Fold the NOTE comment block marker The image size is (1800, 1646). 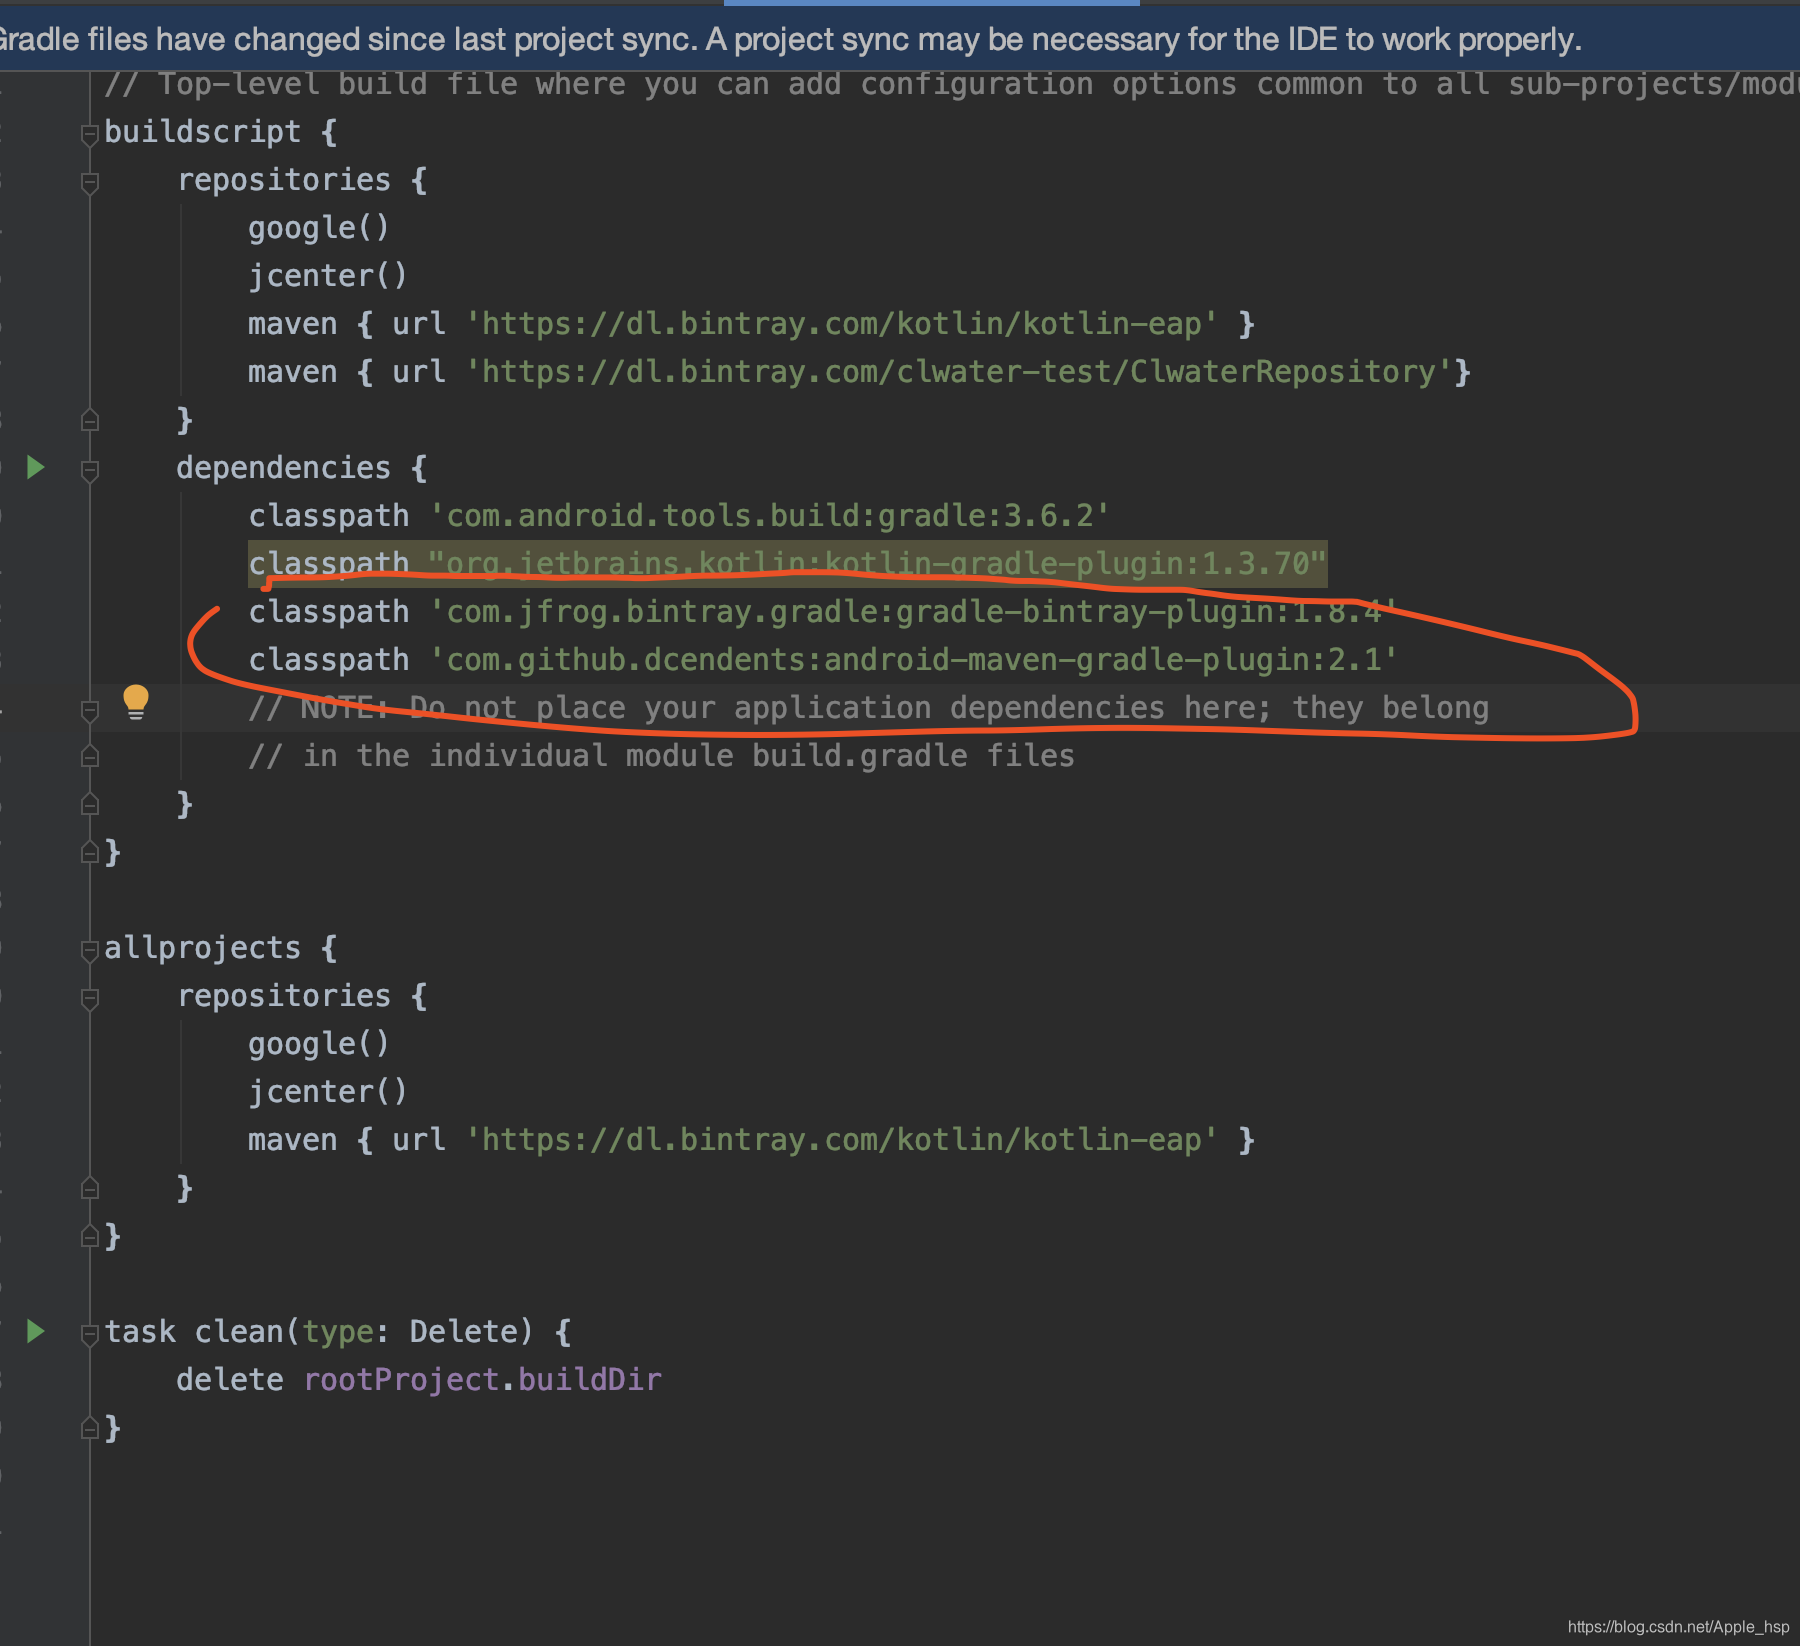point(90,710)
